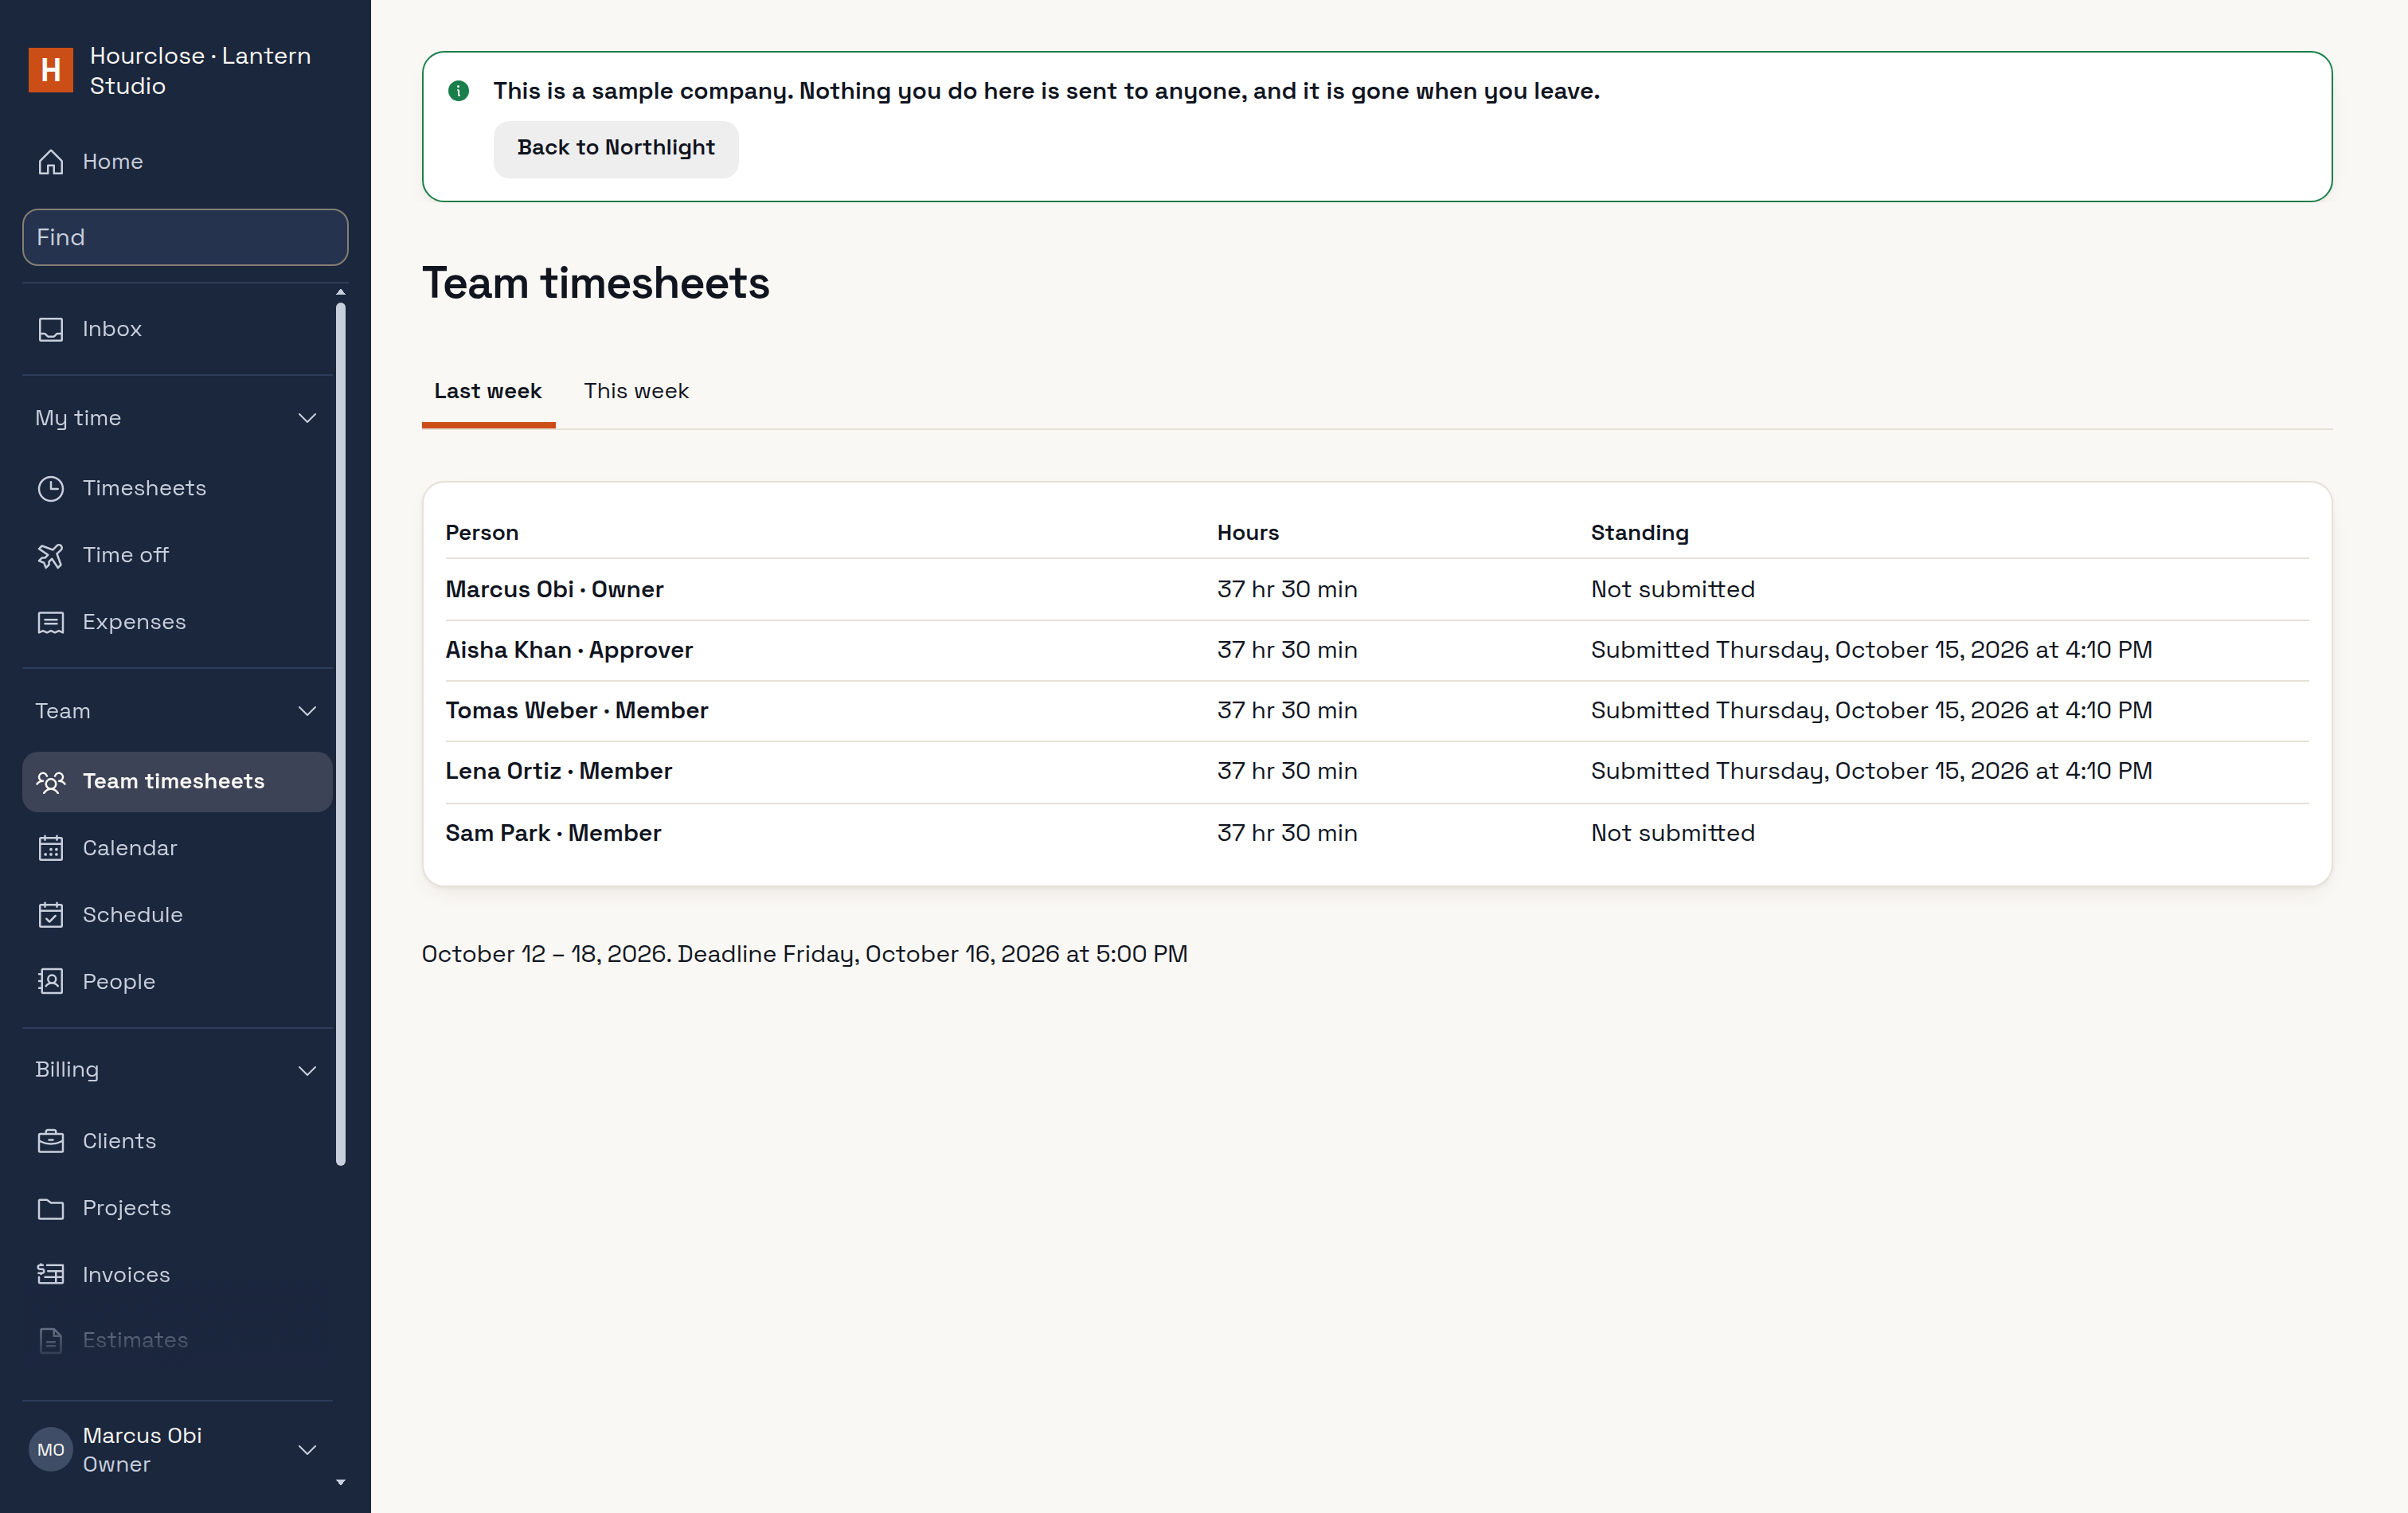
Task: Open Tomas Weber · Member timesheet row
Action: tap(1377, 711)
